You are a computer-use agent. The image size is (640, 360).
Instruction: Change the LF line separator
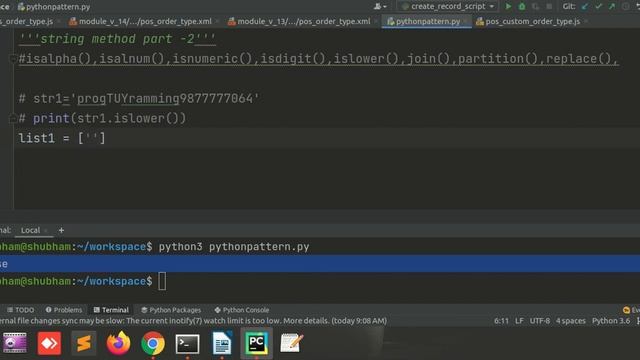coord(519,321)
